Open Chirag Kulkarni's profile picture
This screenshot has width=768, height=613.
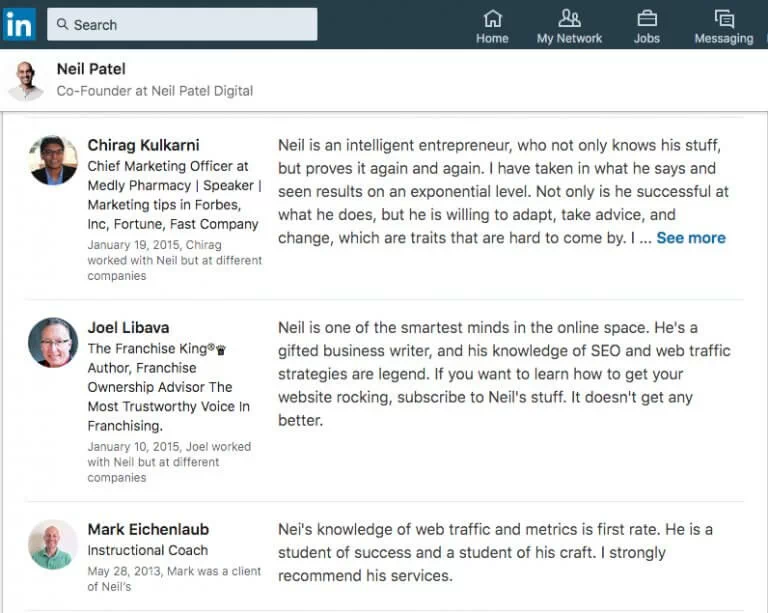pyautogui.click(x=53, y=160)
